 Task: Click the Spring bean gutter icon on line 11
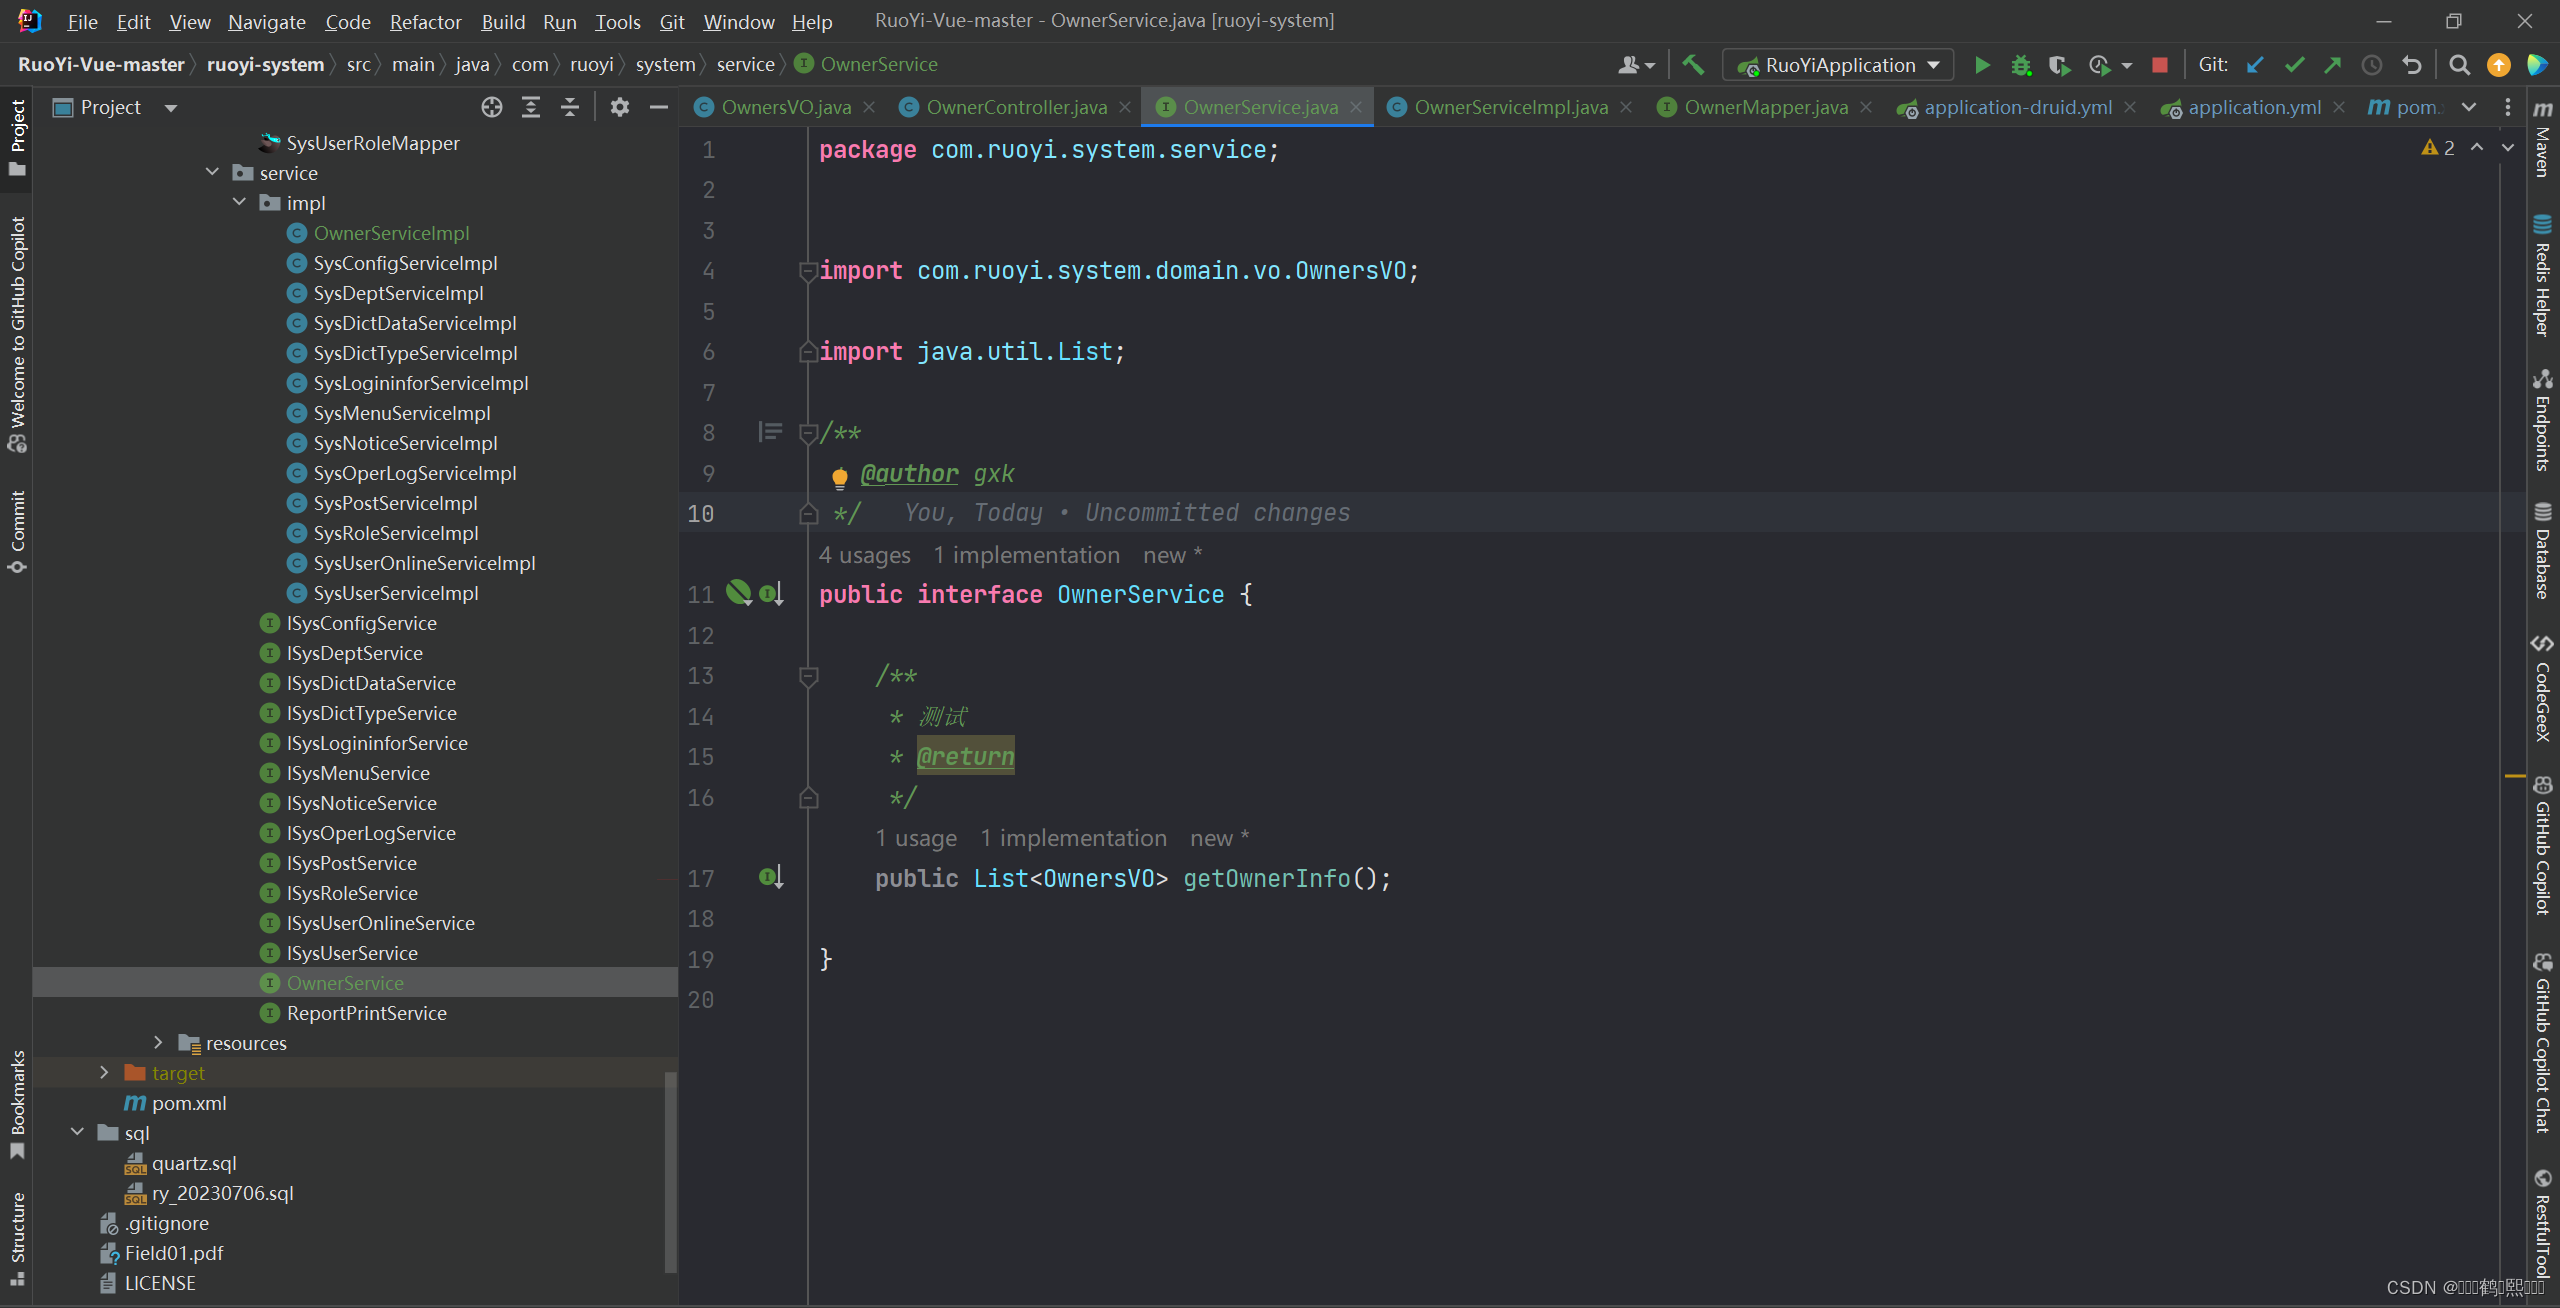(x=739, y=593)
